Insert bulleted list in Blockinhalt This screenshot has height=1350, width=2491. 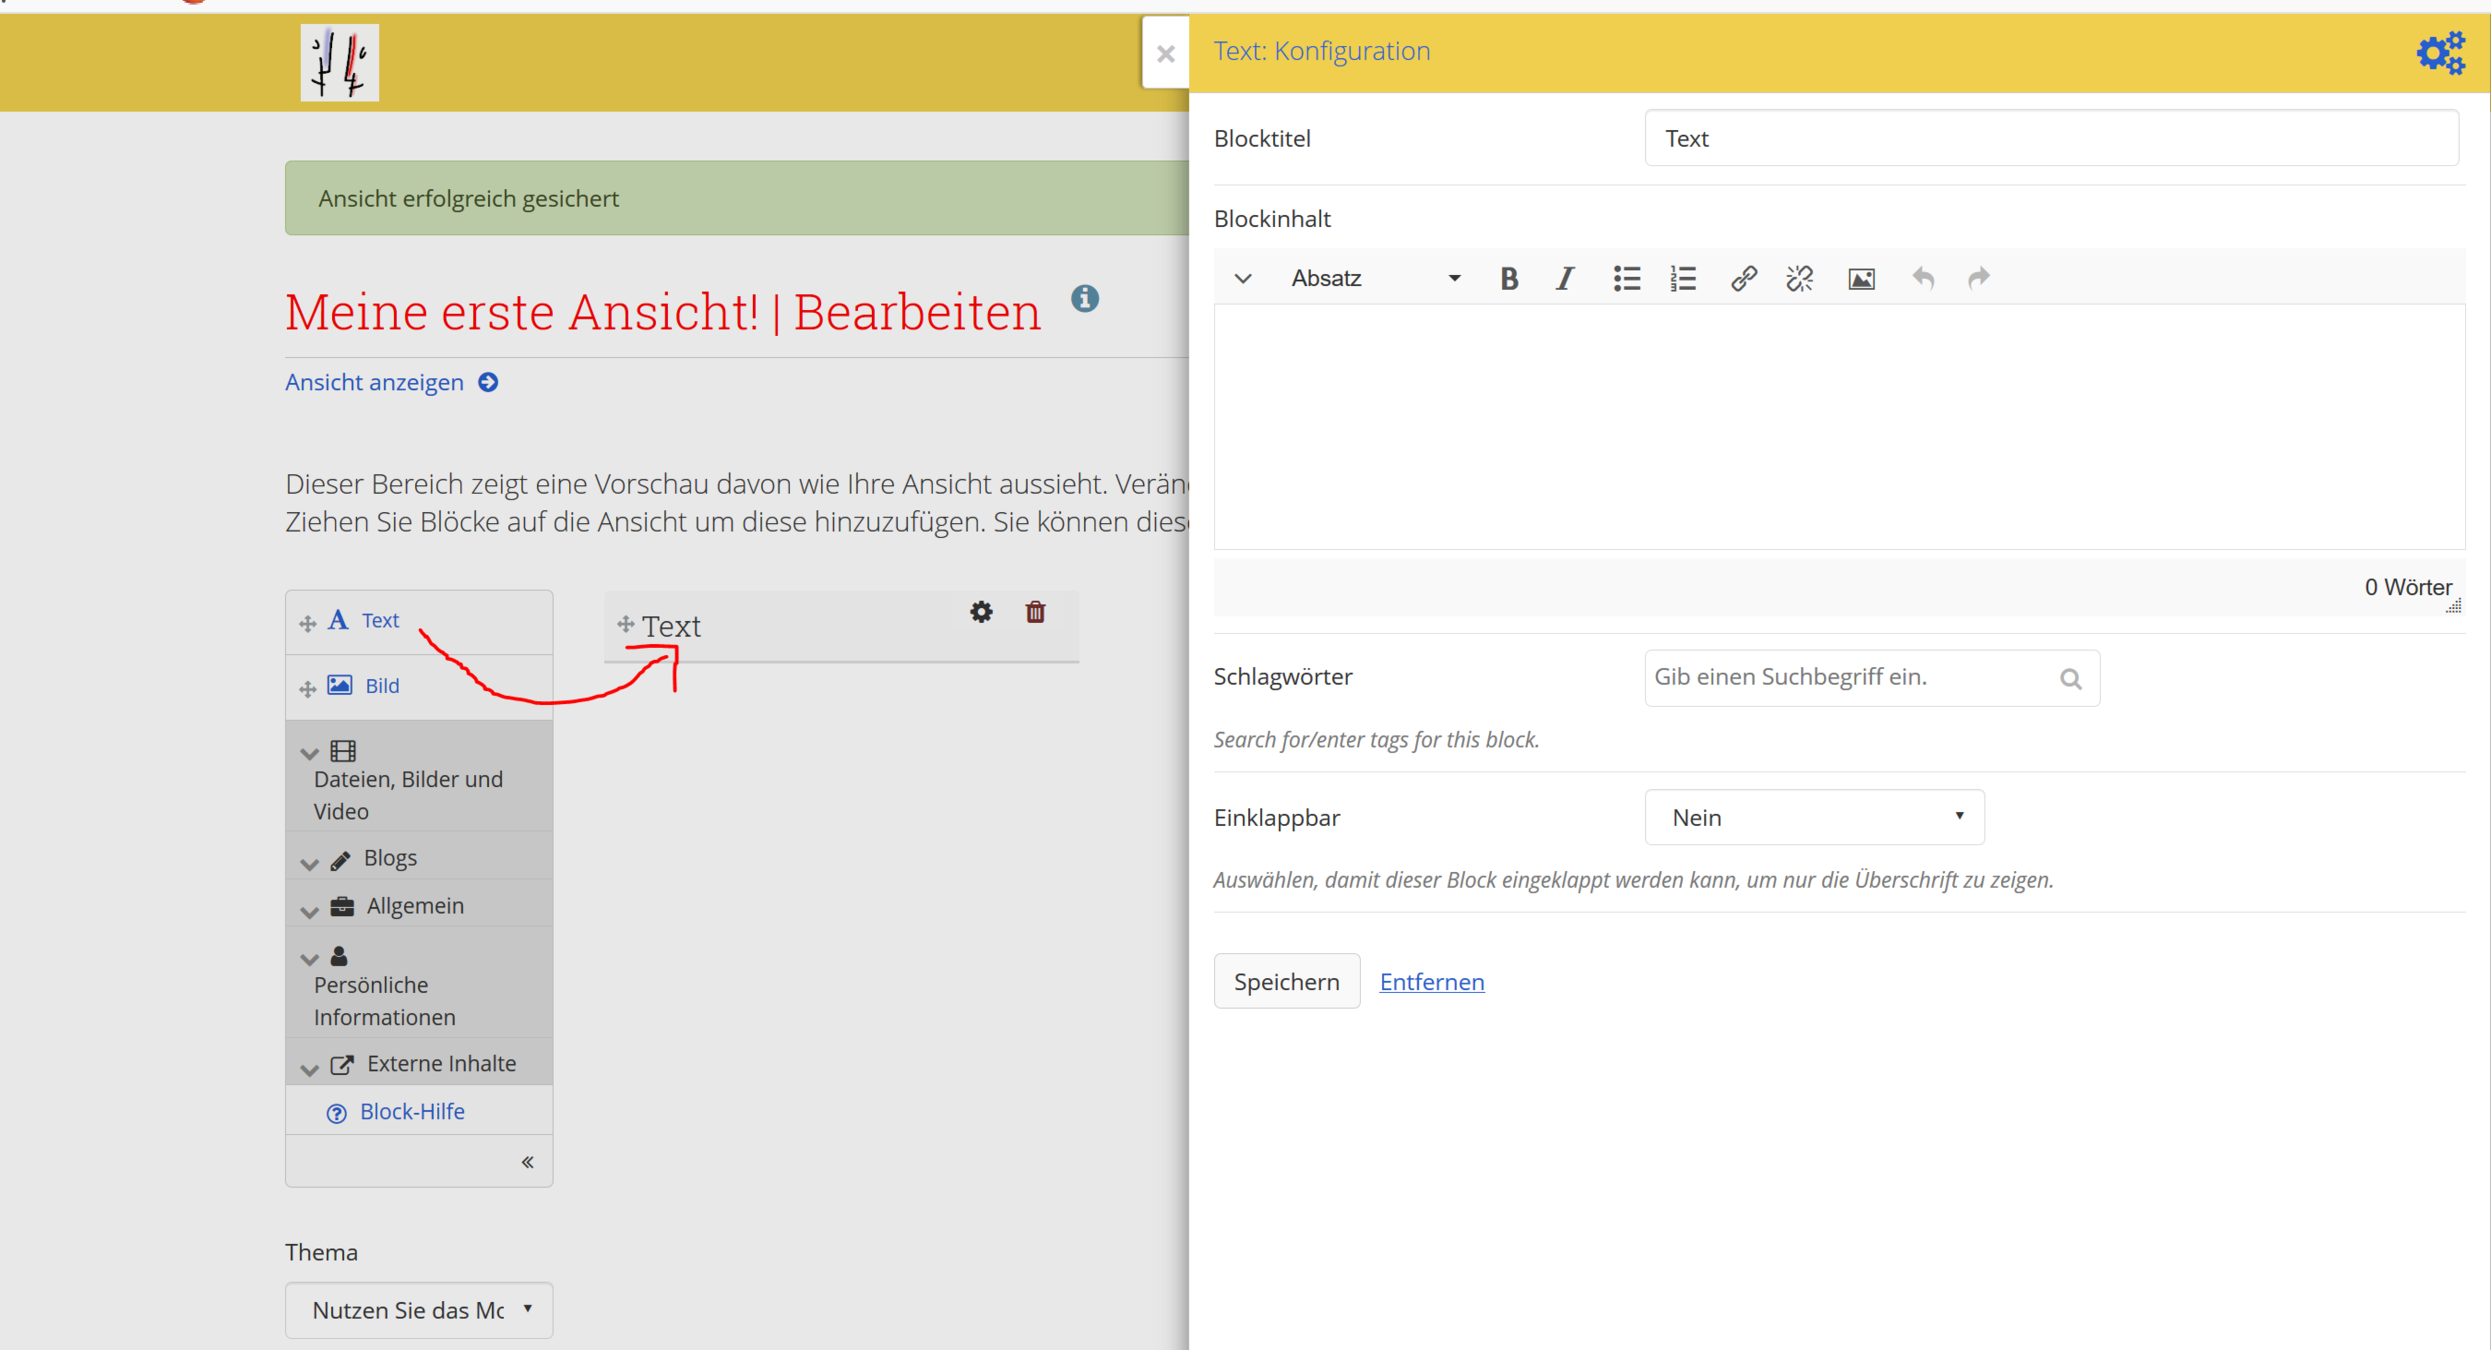pyautogui.click(x=1626, y=278)
